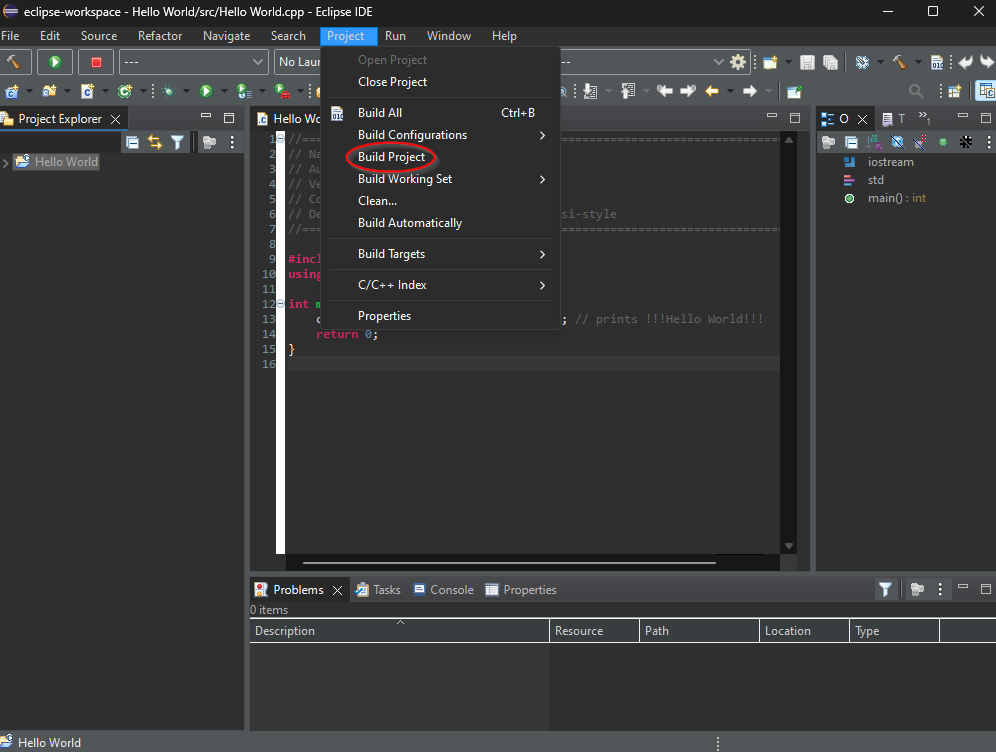Click the Previous Annotation icon
Viewport: 996px width, 752px height.
point(628,91)
